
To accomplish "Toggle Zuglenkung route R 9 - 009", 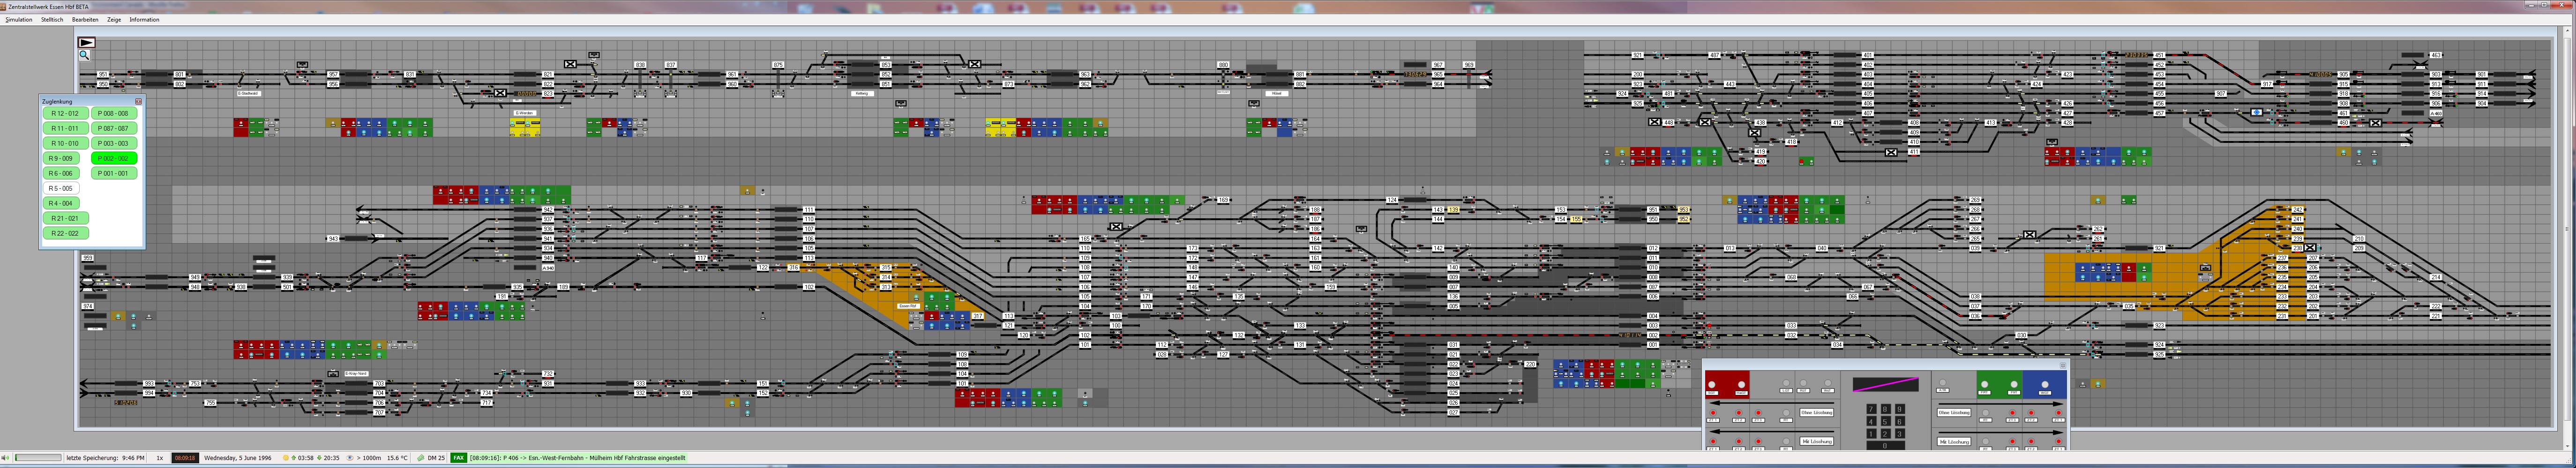I will [61, 158].
